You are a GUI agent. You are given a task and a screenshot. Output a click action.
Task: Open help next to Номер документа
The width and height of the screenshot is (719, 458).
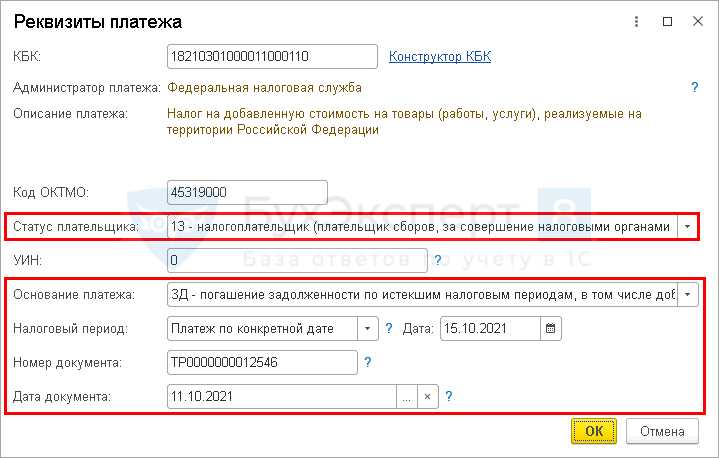click(x=368, y=362)
